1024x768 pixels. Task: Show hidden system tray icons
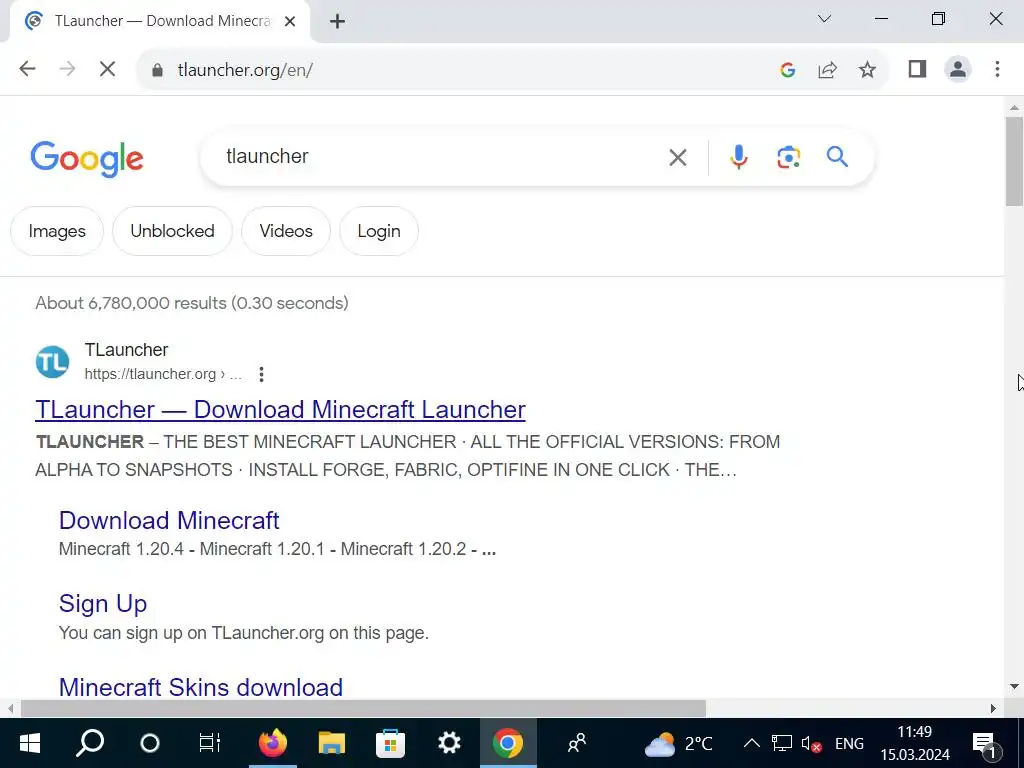(752, 743)
